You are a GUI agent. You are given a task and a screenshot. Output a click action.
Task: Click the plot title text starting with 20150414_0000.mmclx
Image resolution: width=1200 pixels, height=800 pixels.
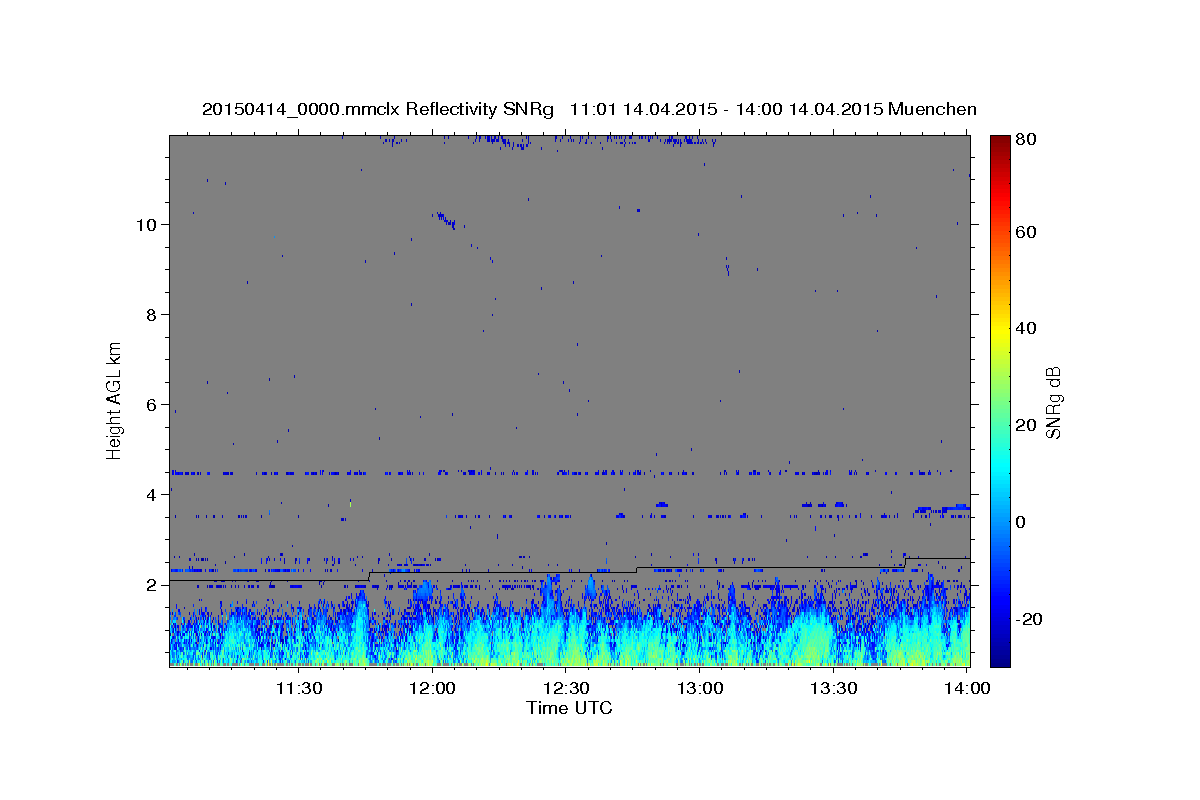point(589,109)
